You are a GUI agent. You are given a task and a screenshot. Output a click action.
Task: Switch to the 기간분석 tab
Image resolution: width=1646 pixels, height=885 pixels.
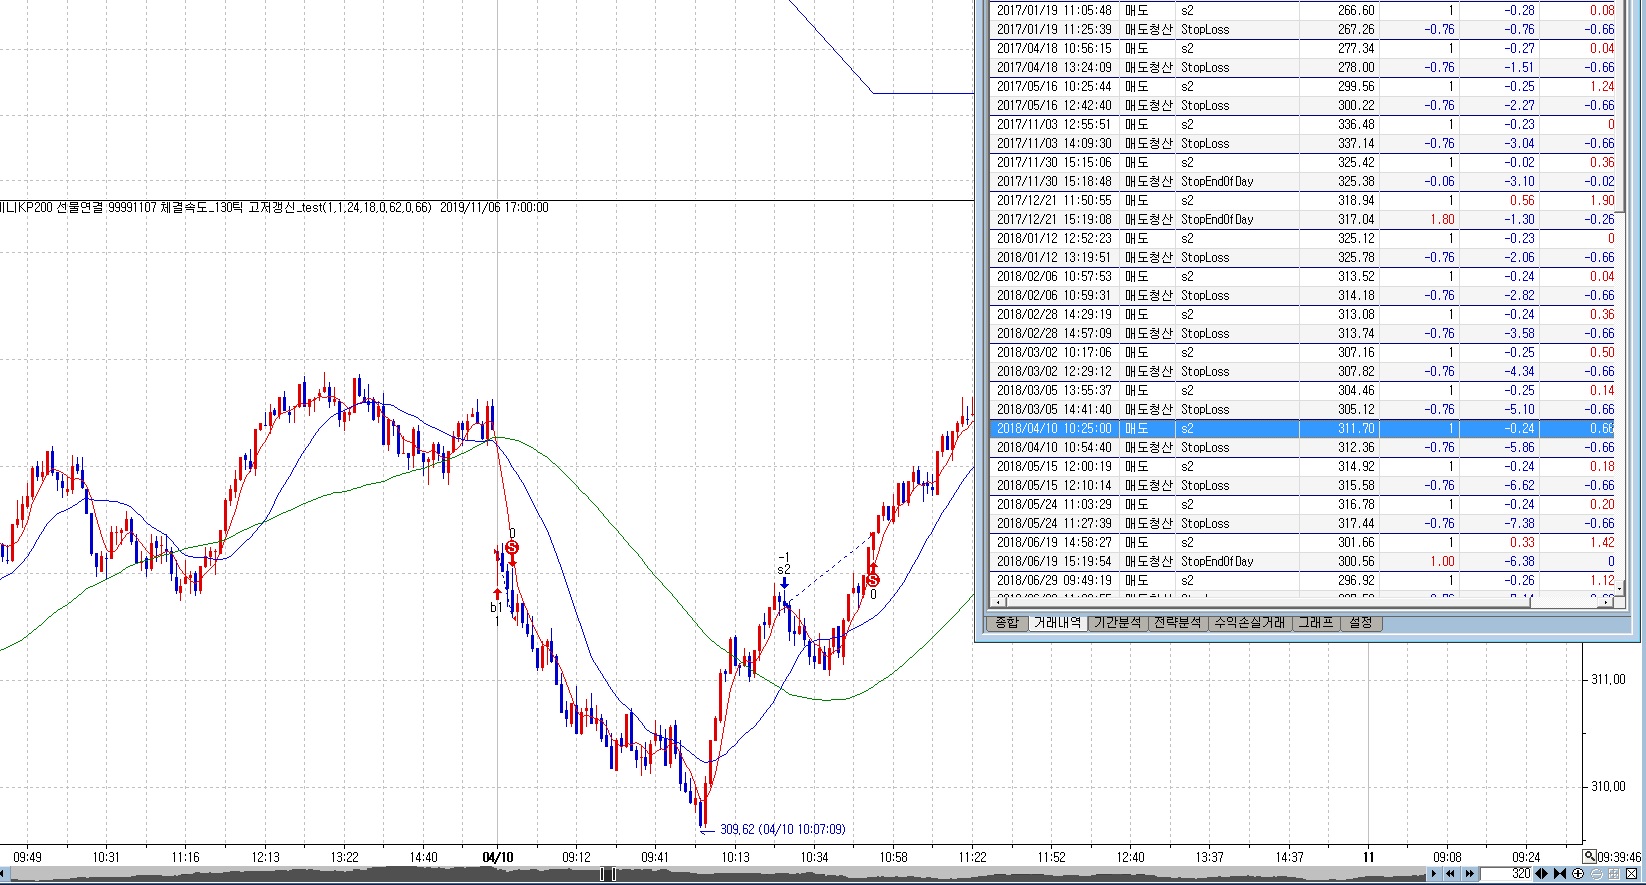[x=1117, y=623]
